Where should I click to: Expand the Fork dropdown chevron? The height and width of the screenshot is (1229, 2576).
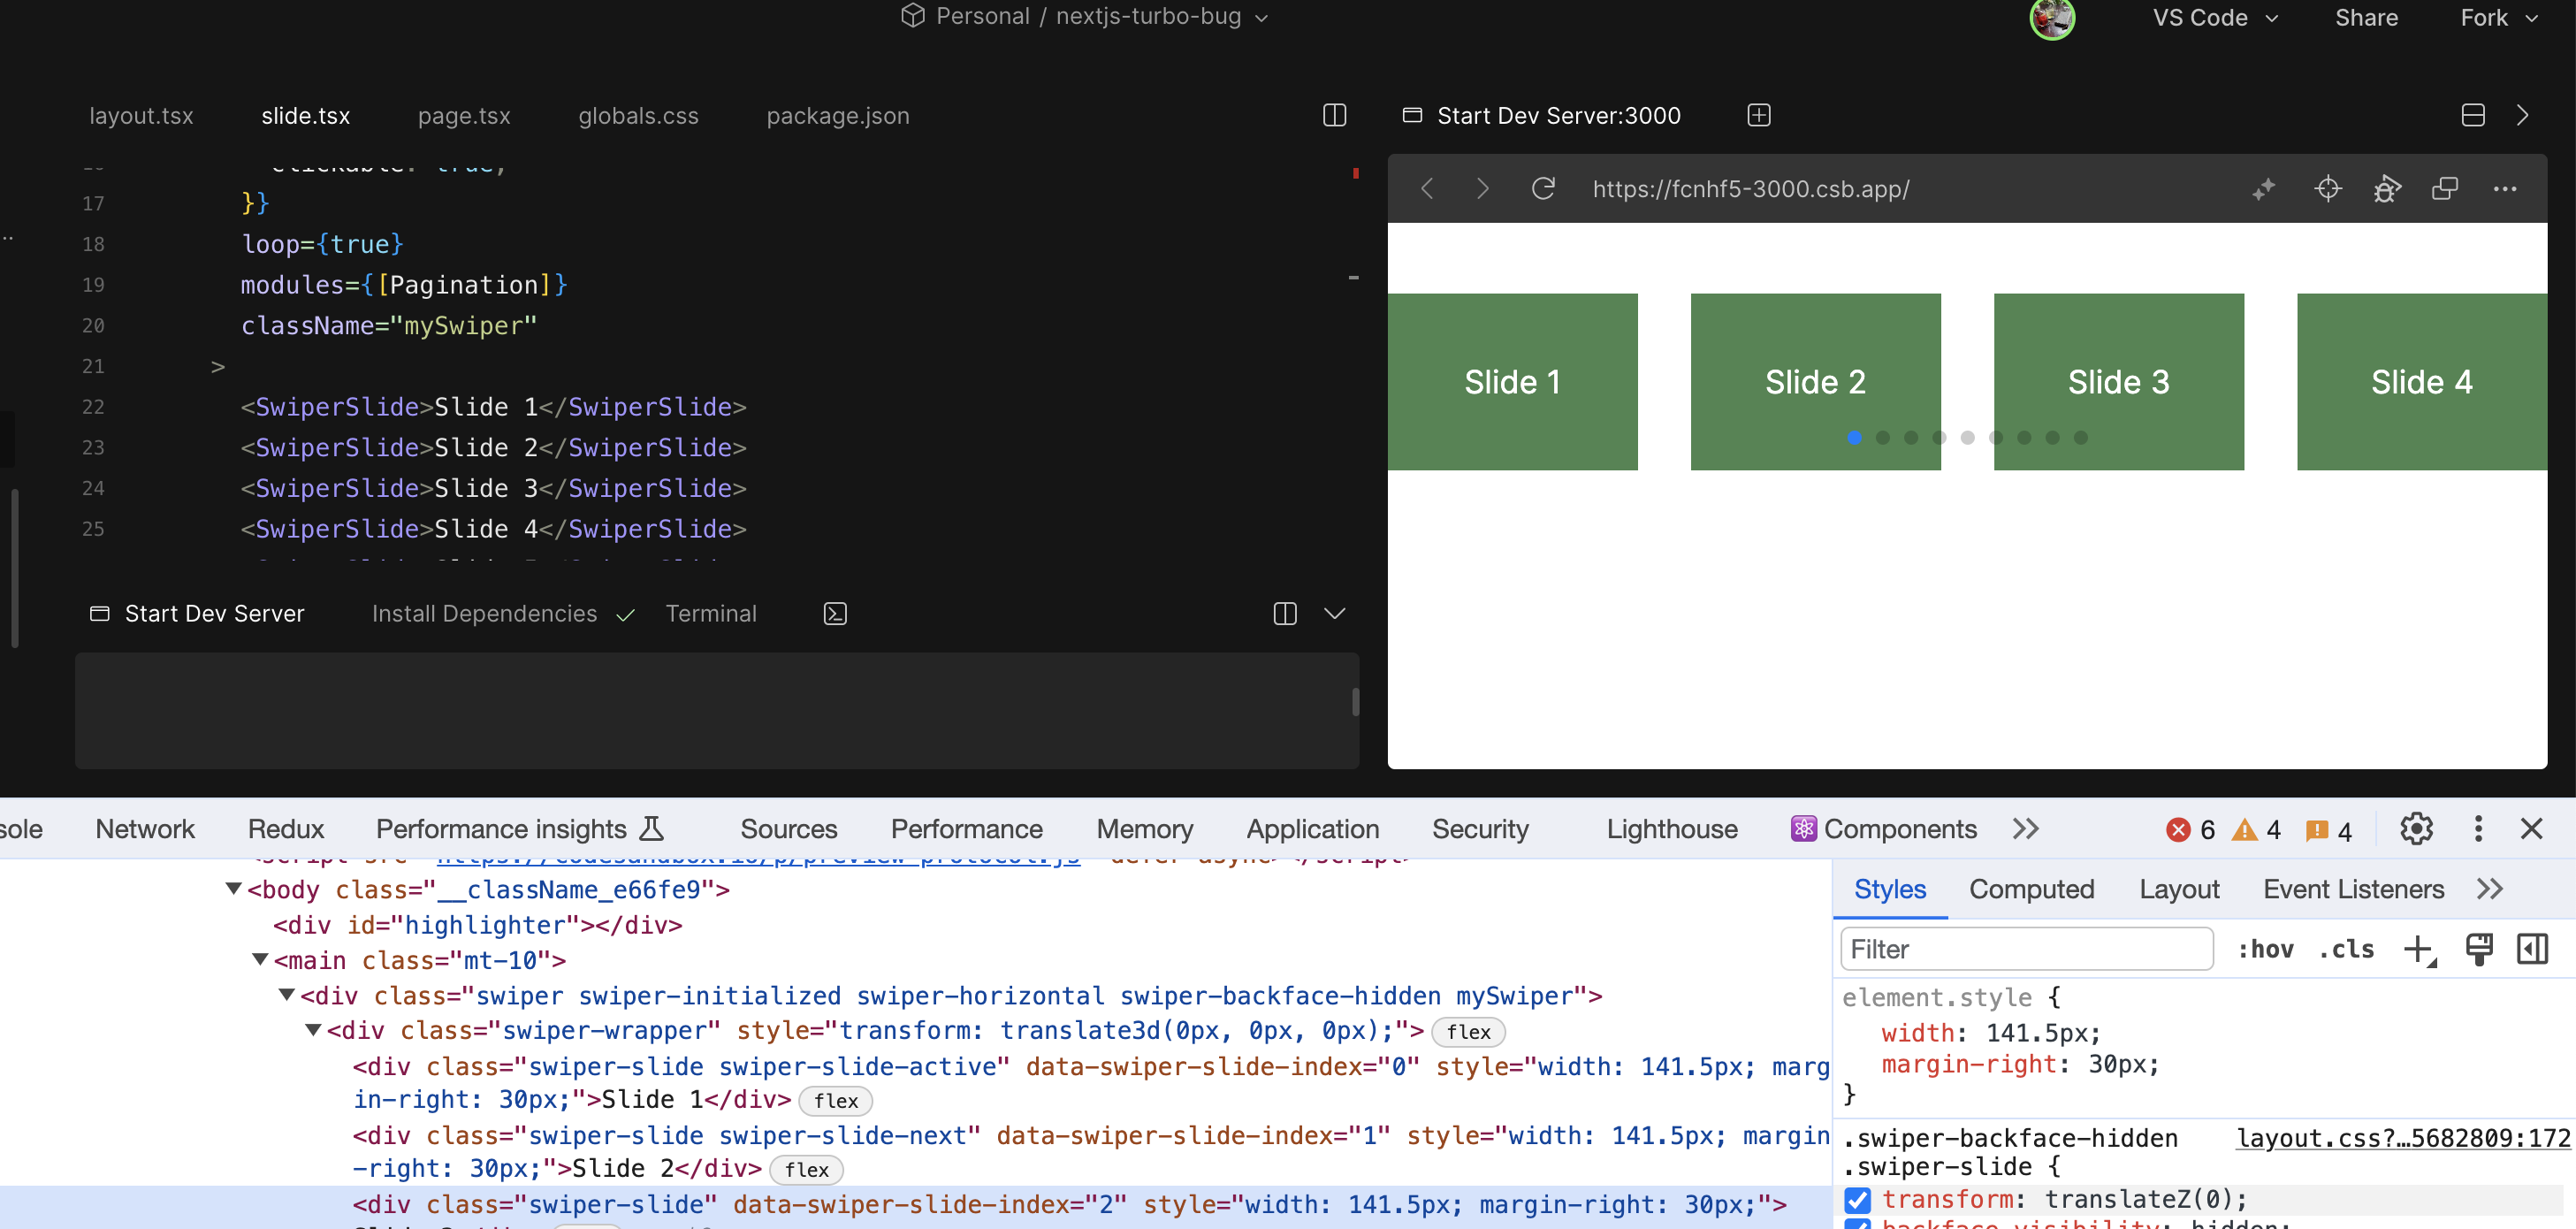(x=2533, y=17)
